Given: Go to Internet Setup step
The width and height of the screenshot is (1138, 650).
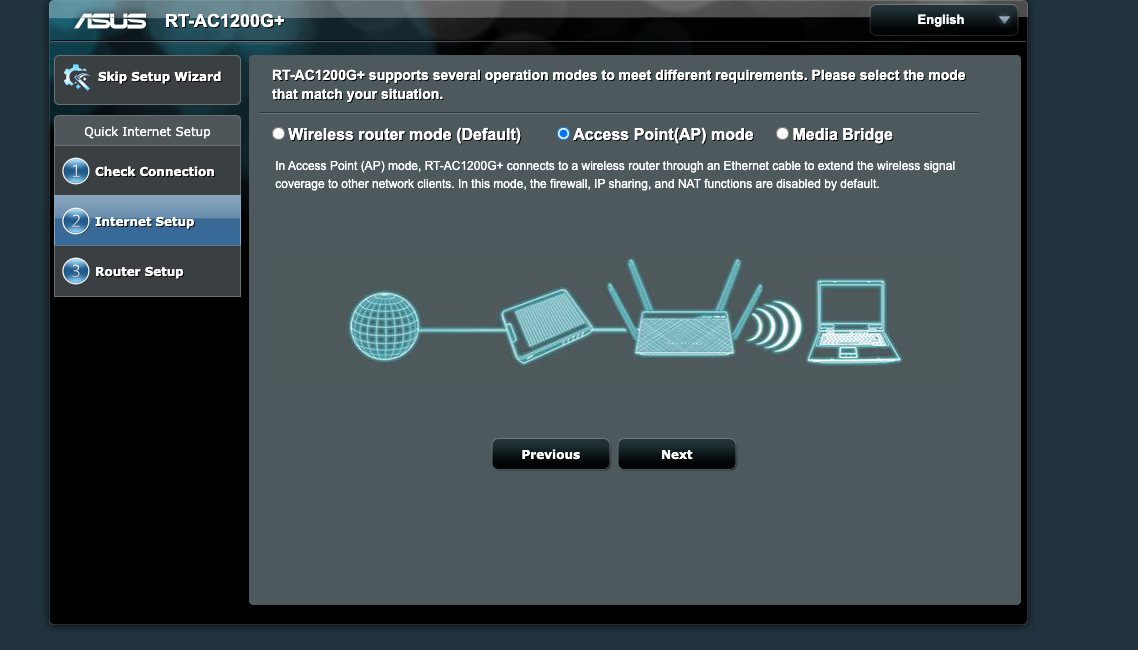Looking at the screenshot, I should coord(147,221).
